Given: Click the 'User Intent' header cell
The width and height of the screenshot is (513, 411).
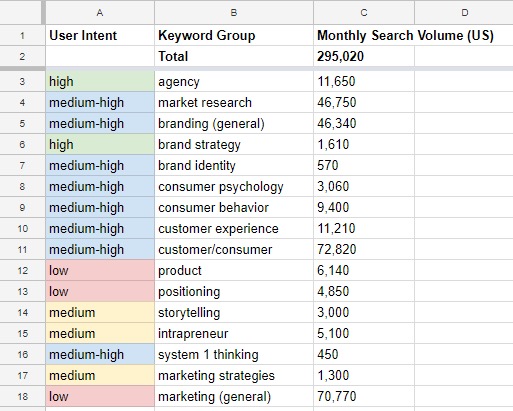Looking at the screenshot, I should [x=100, y=35].
